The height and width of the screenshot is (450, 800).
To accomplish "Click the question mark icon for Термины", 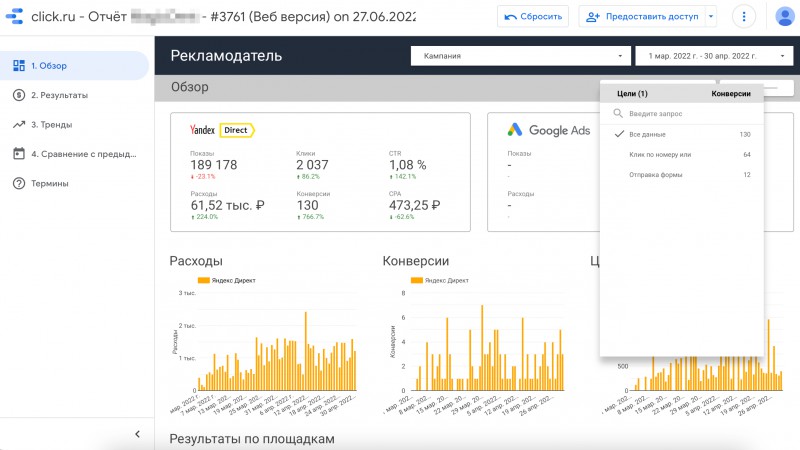I will point(19,183).
